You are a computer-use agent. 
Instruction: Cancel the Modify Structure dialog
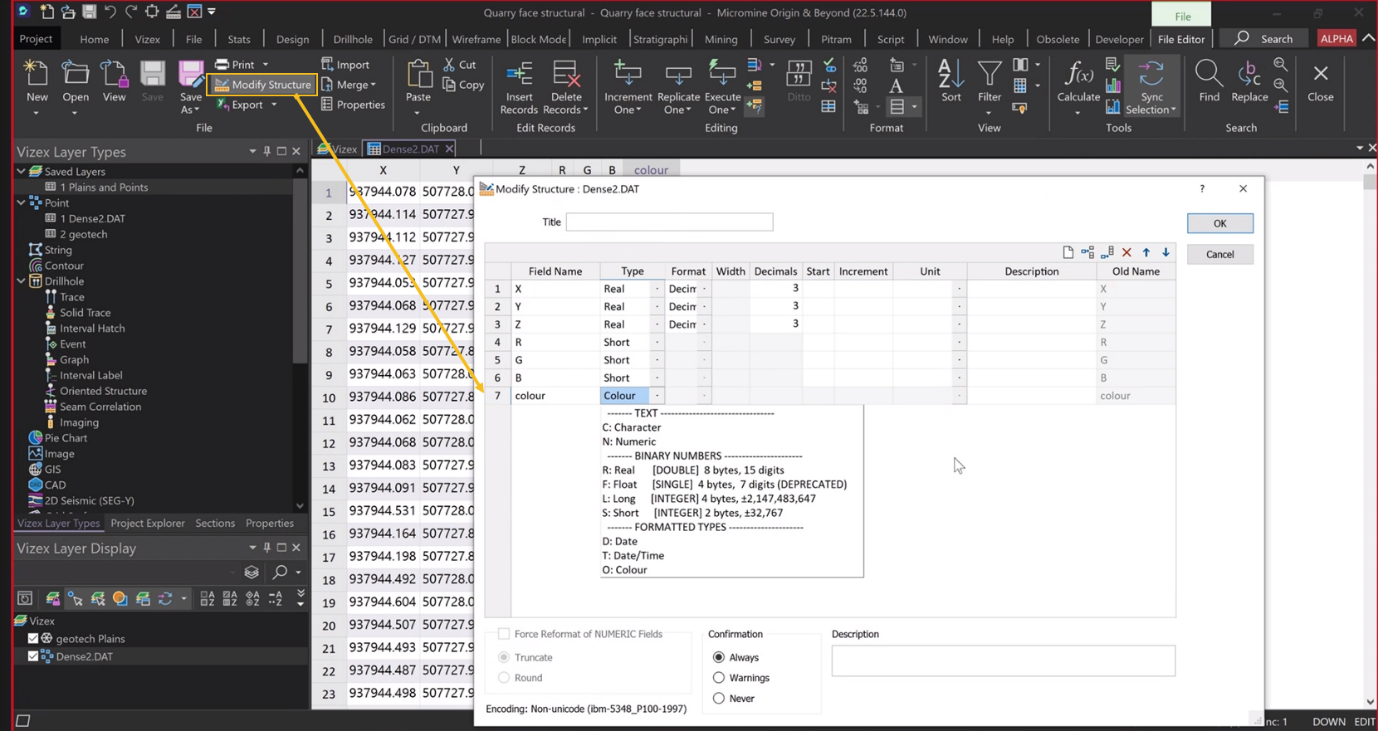(x=1219, y=254)
